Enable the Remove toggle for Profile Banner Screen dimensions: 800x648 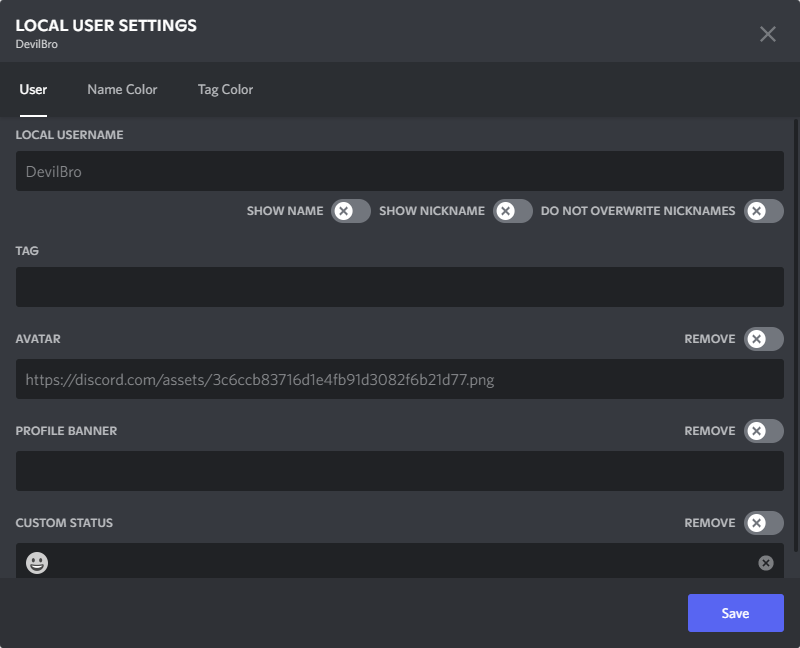click(x=761, y=431)
